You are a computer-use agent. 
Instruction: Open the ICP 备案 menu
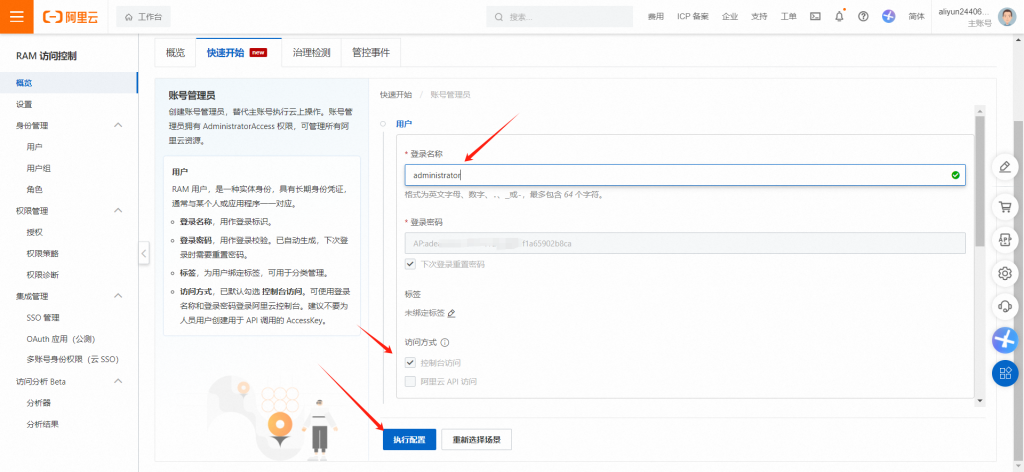[x=692, y=17]
